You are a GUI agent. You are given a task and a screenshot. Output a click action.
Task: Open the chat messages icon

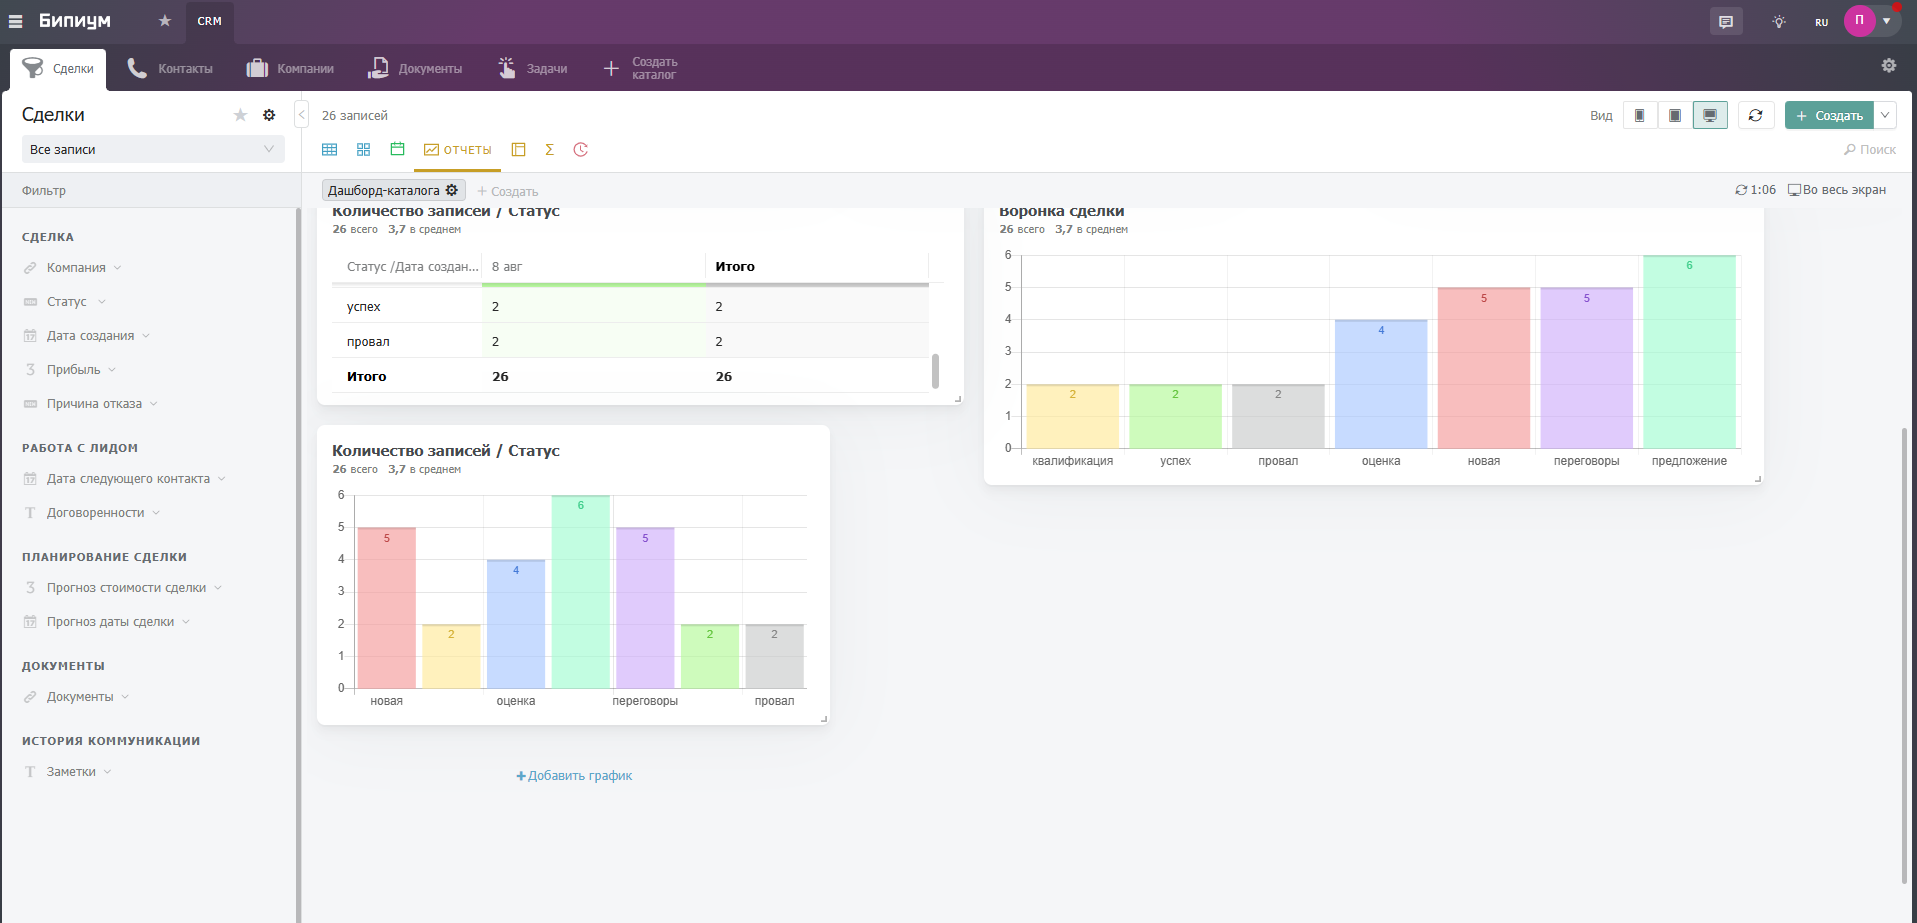(1725, 22)
